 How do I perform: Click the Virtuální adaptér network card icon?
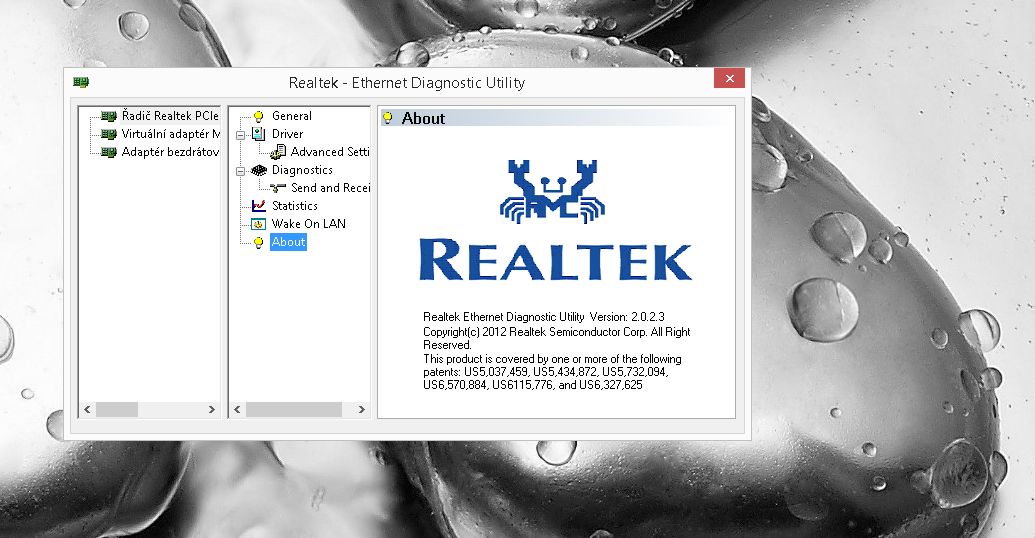[x=109, y=135]
